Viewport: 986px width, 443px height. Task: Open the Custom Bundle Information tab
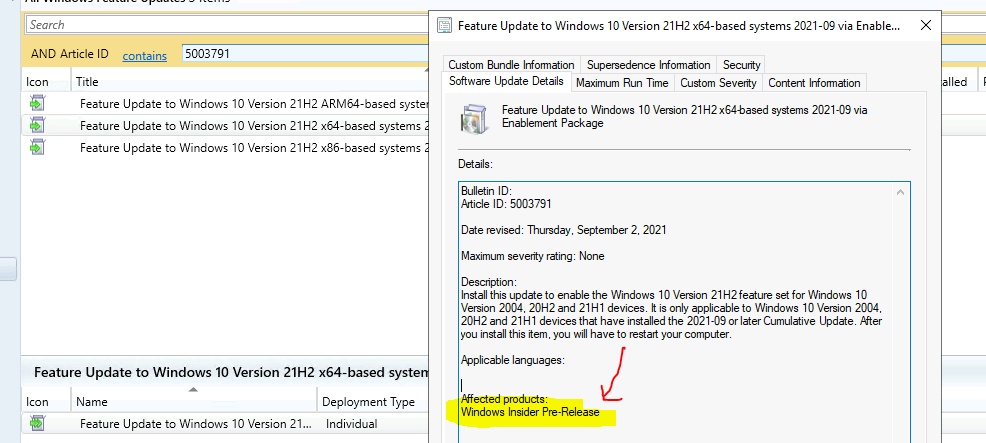[x=511, y=65]
